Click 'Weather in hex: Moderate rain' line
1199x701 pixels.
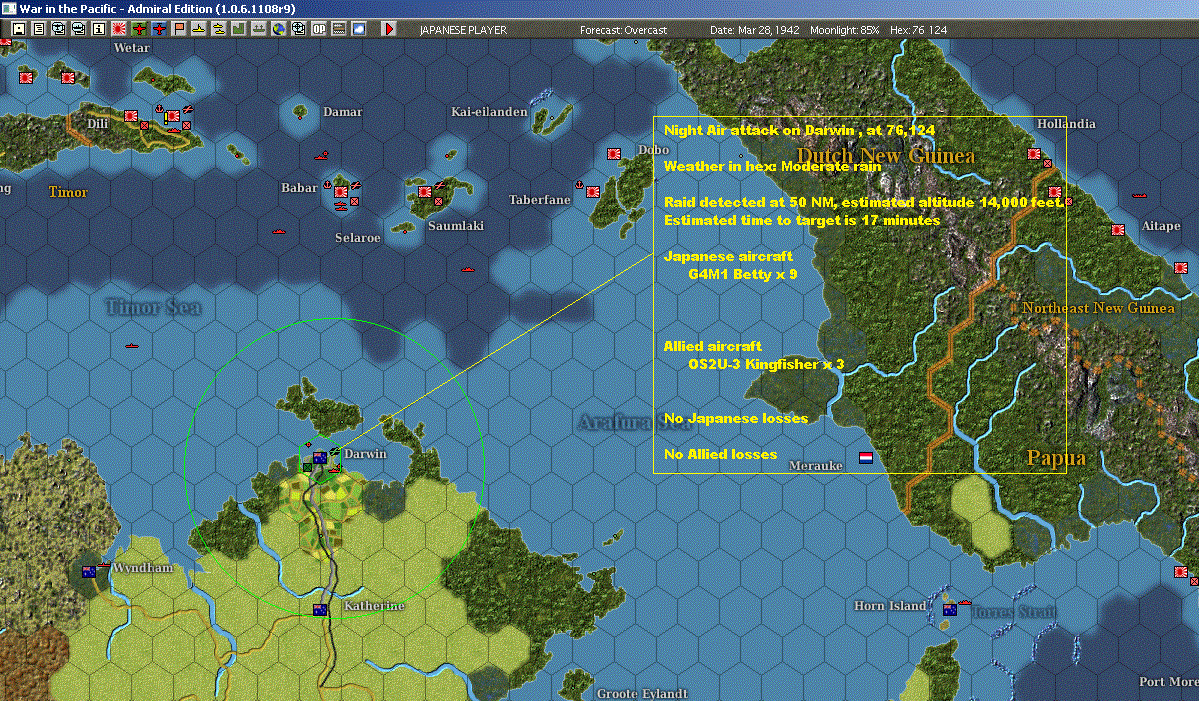pyautogui.click(x=772, y=166)
